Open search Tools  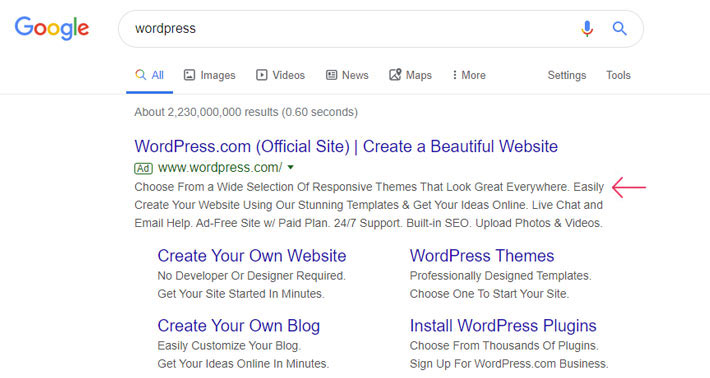coord(618,75)
